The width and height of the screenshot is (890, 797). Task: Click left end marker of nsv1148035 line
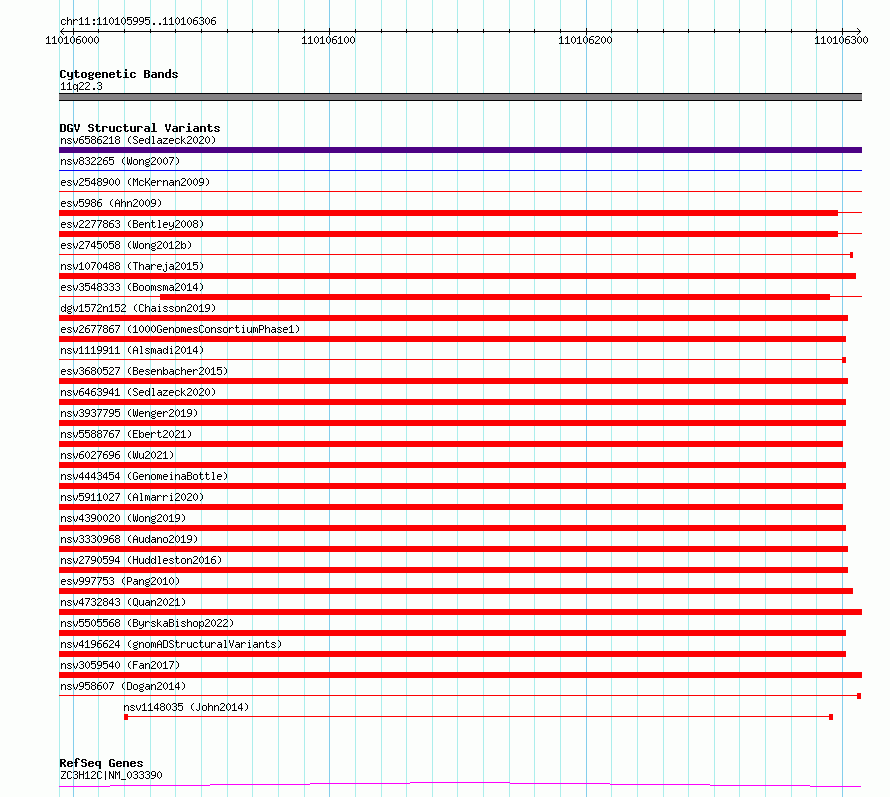(x=126, y=717)
